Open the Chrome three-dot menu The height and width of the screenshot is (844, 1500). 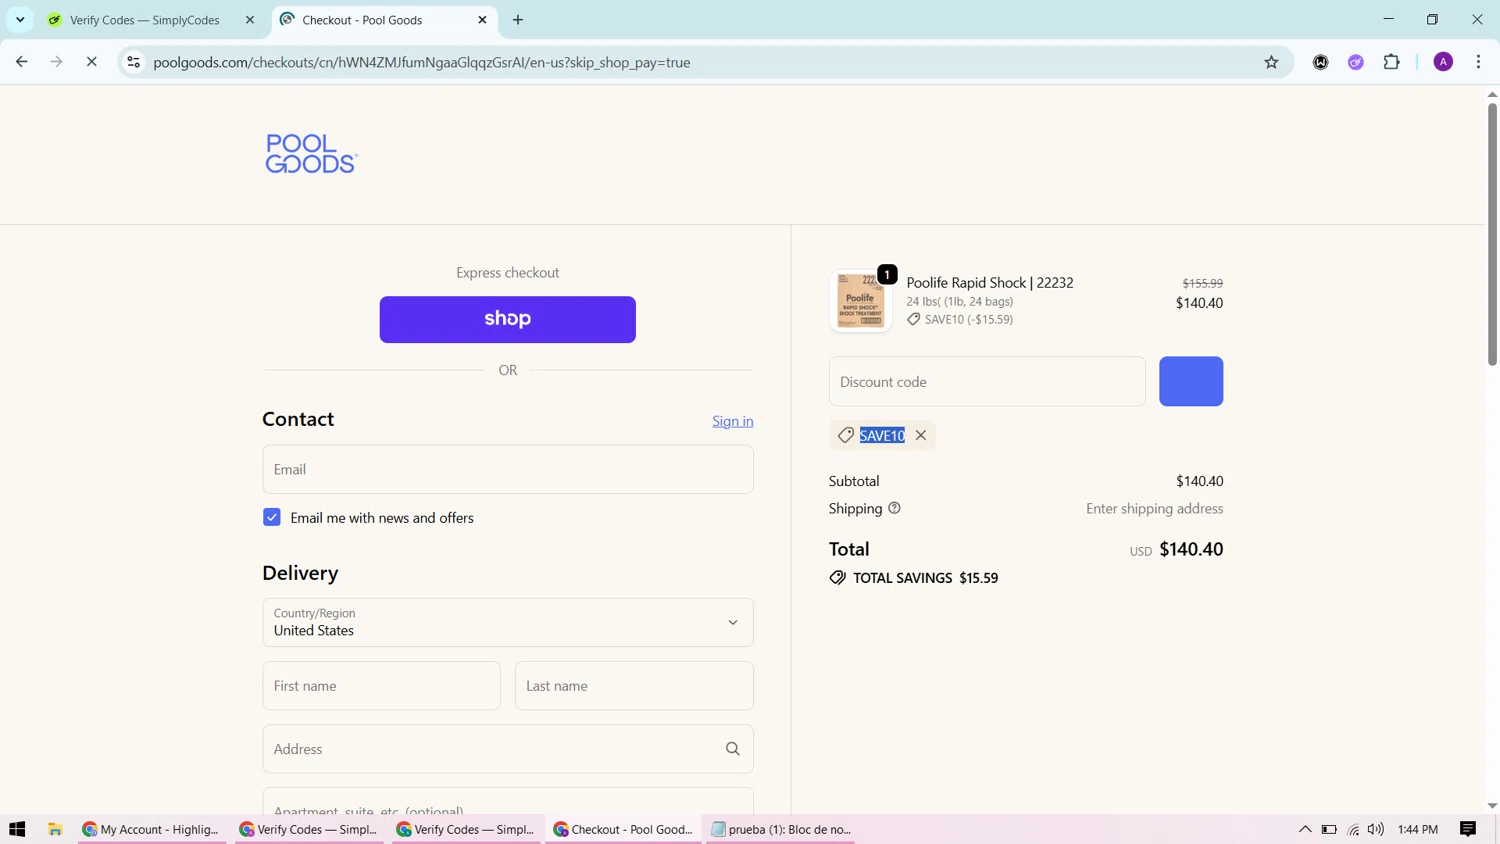tap(1479, 62)
